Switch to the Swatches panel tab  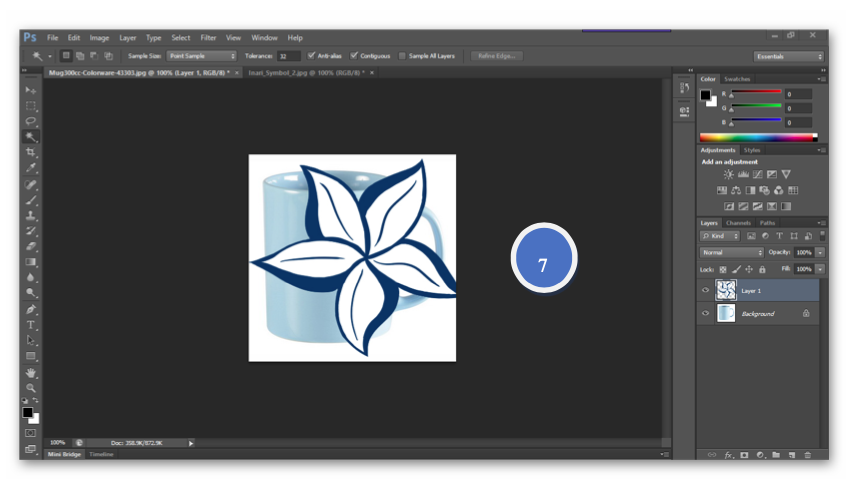pyautogui.click(x=737, y=79)
